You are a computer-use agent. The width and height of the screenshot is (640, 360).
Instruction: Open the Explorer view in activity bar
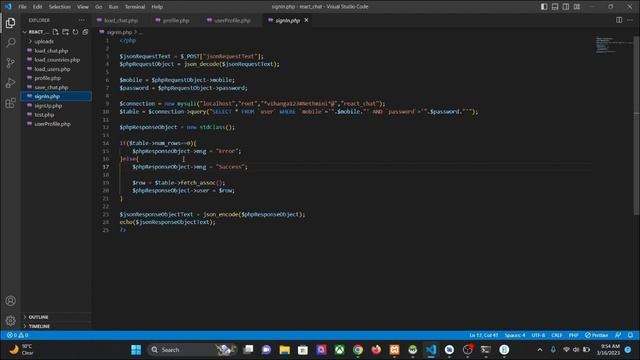(x=11, y=23)
